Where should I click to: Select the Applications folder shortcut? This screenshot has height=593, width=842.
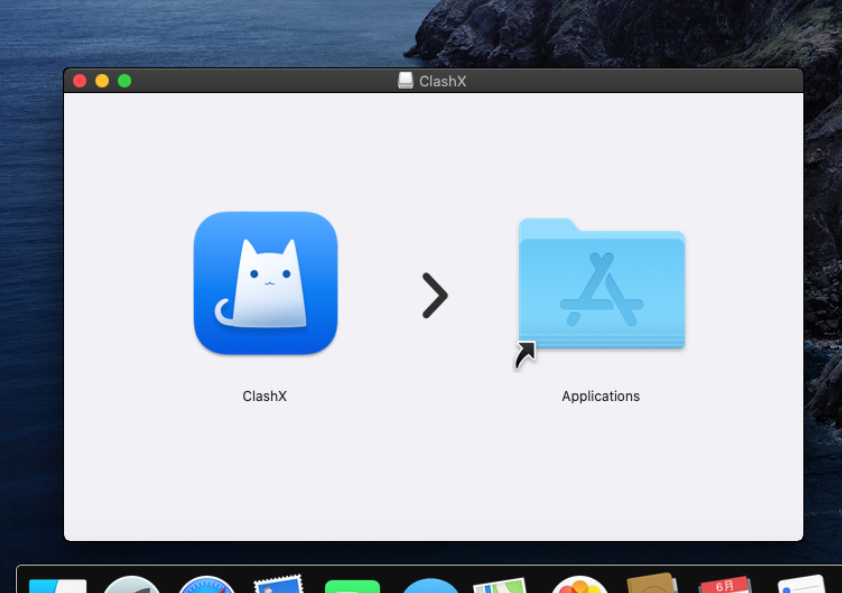pos(601,284)
